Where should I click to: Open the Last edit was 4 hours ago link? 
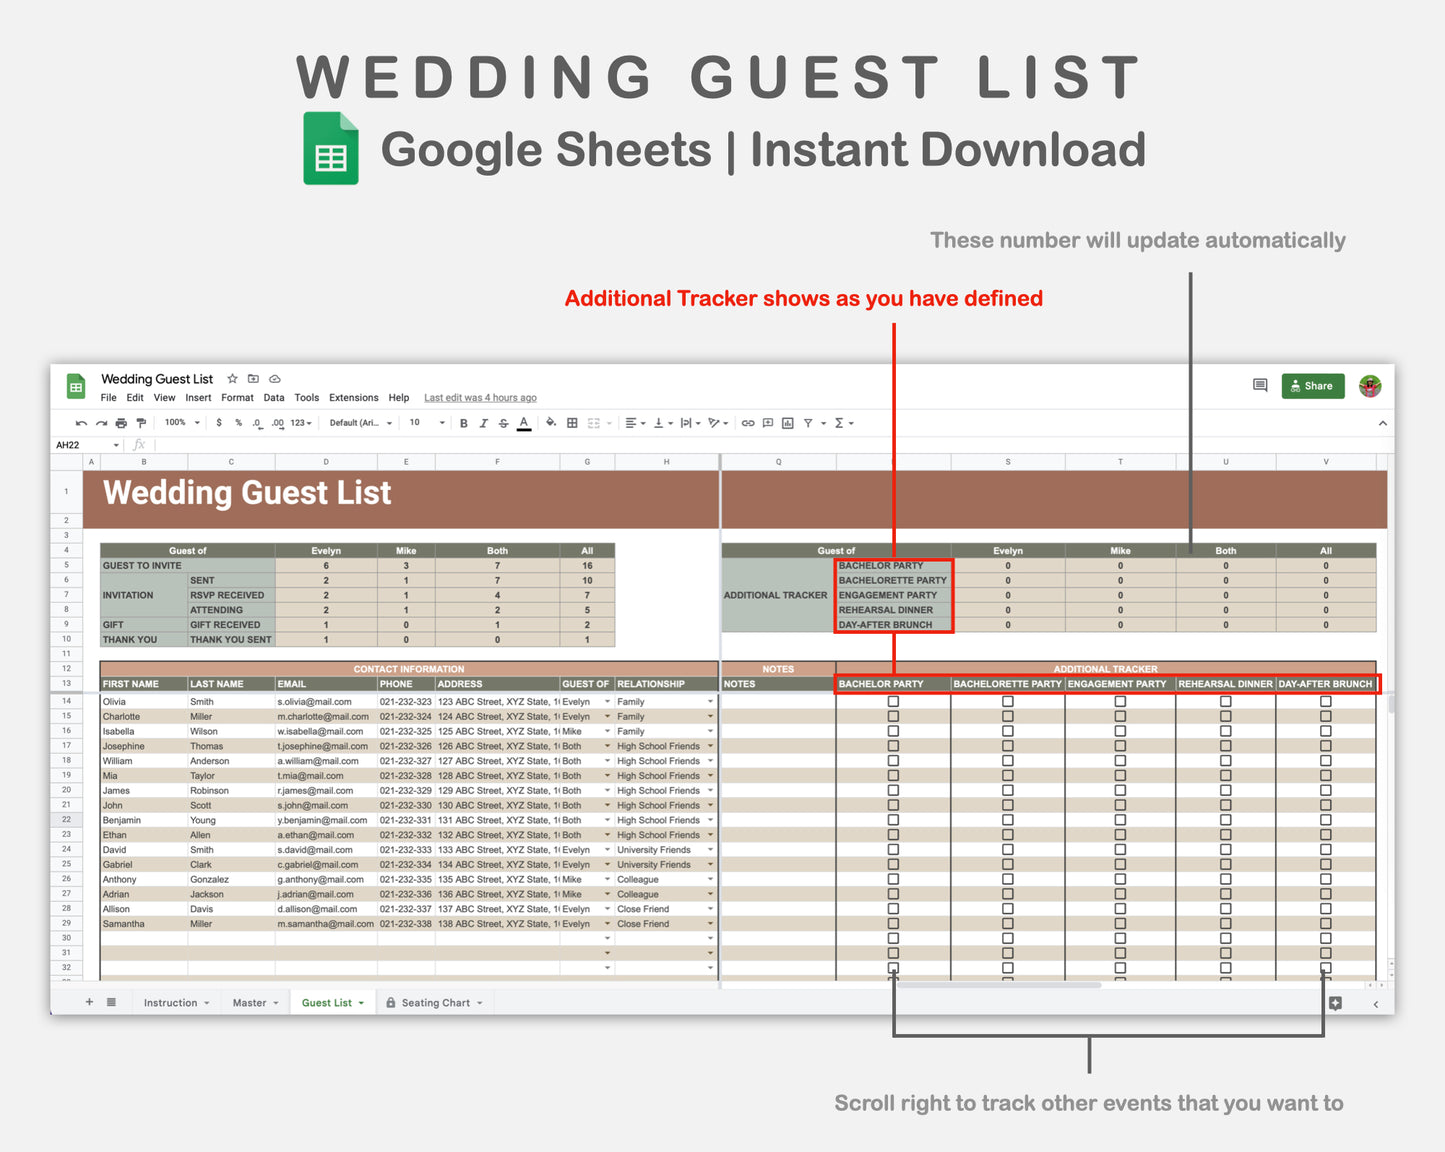pos(480,397)
